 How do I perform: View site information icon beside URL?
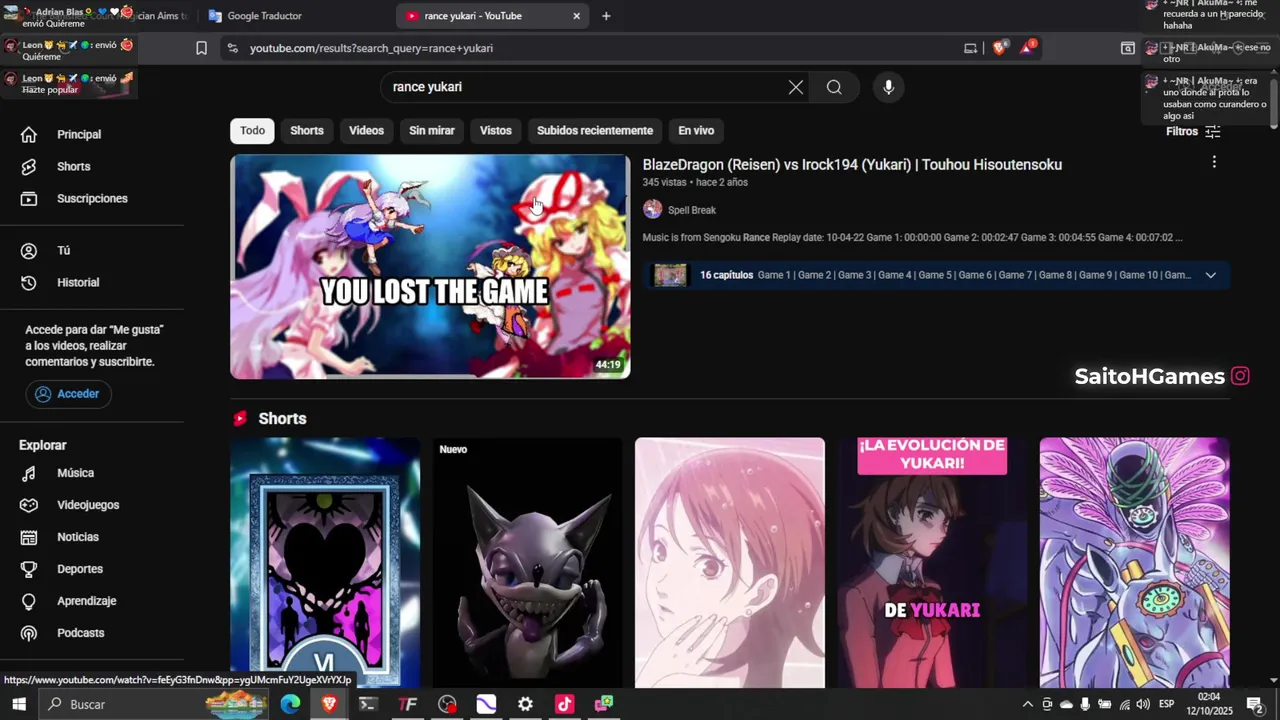click(232, 48)
